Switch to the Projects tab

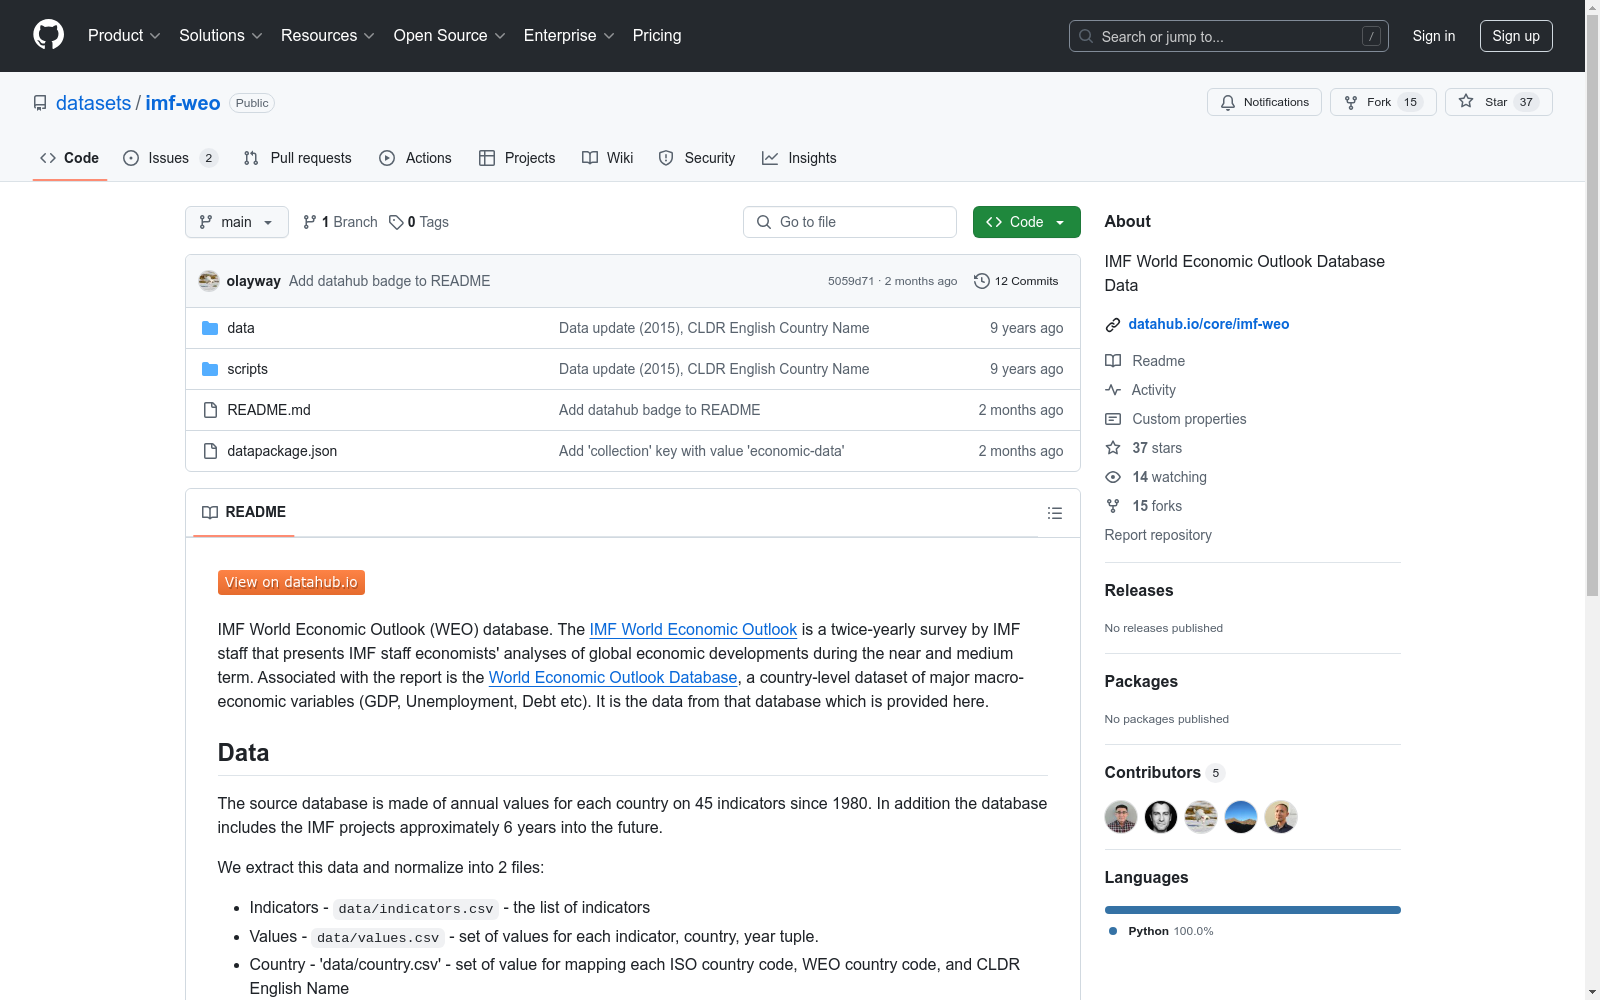517,158
